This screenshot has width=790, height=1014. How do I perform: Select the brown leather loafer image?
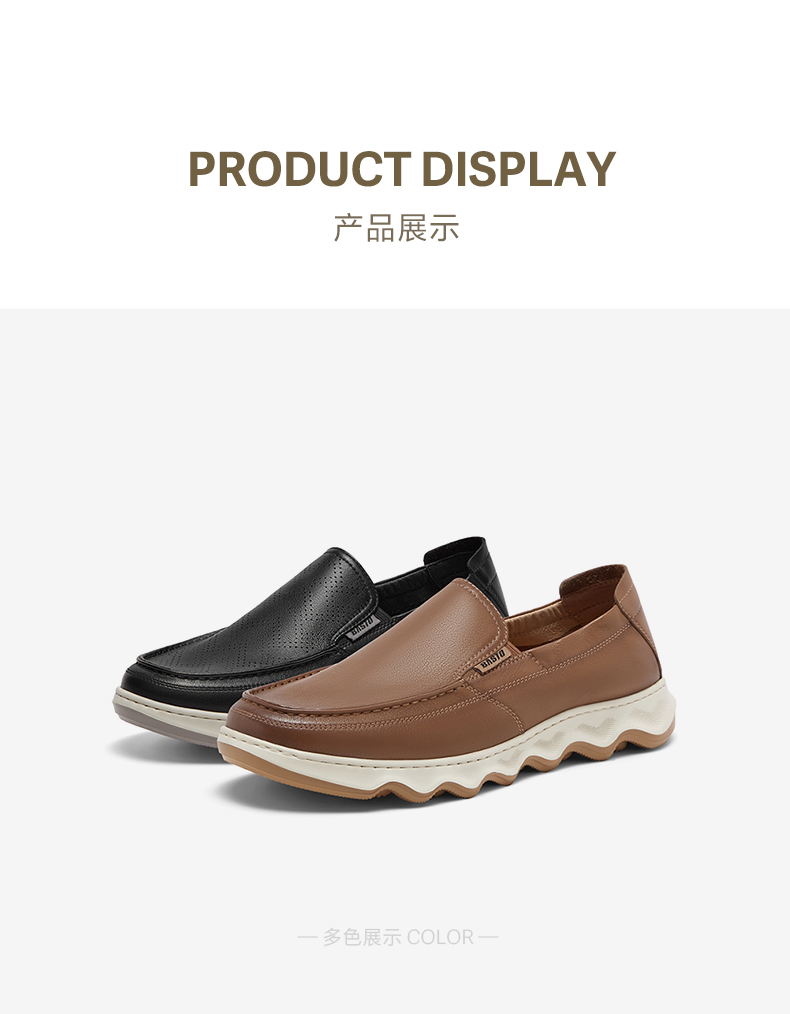point(447,685)
